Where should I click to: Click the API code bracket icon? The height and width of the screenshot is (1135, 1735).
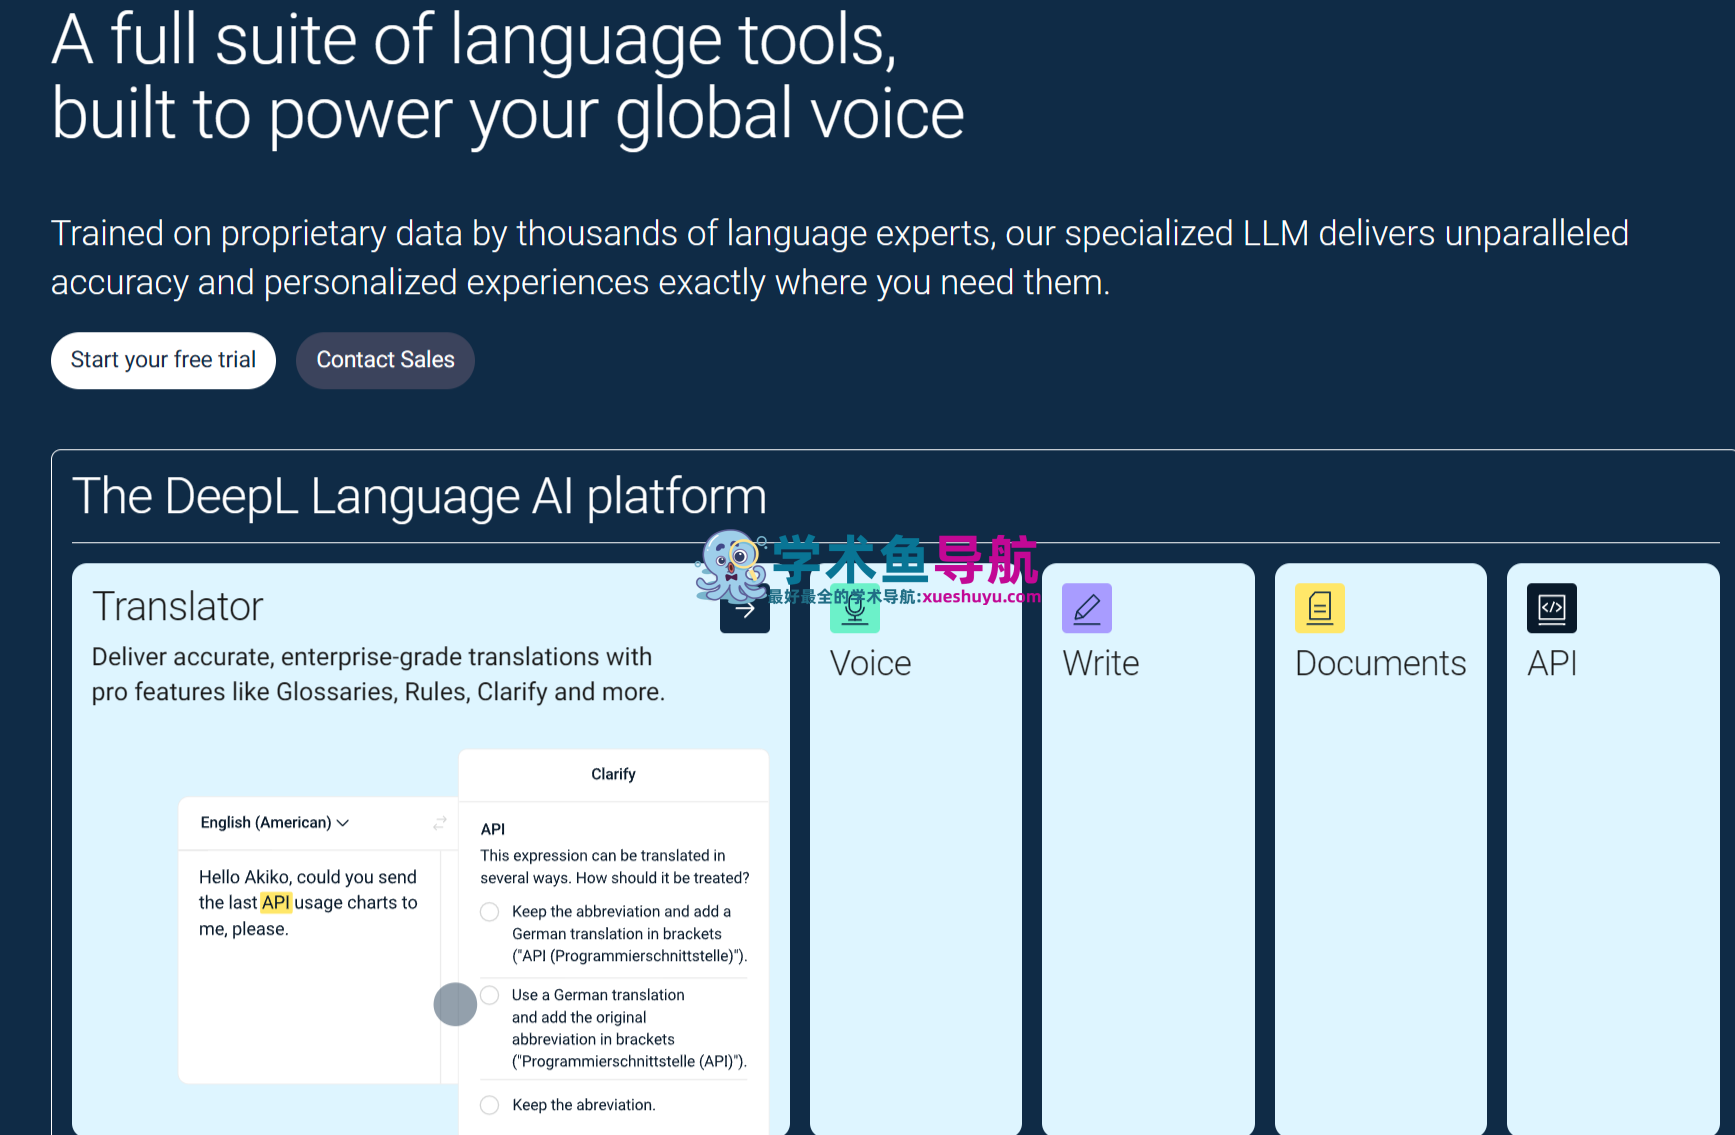(1551, 608)
